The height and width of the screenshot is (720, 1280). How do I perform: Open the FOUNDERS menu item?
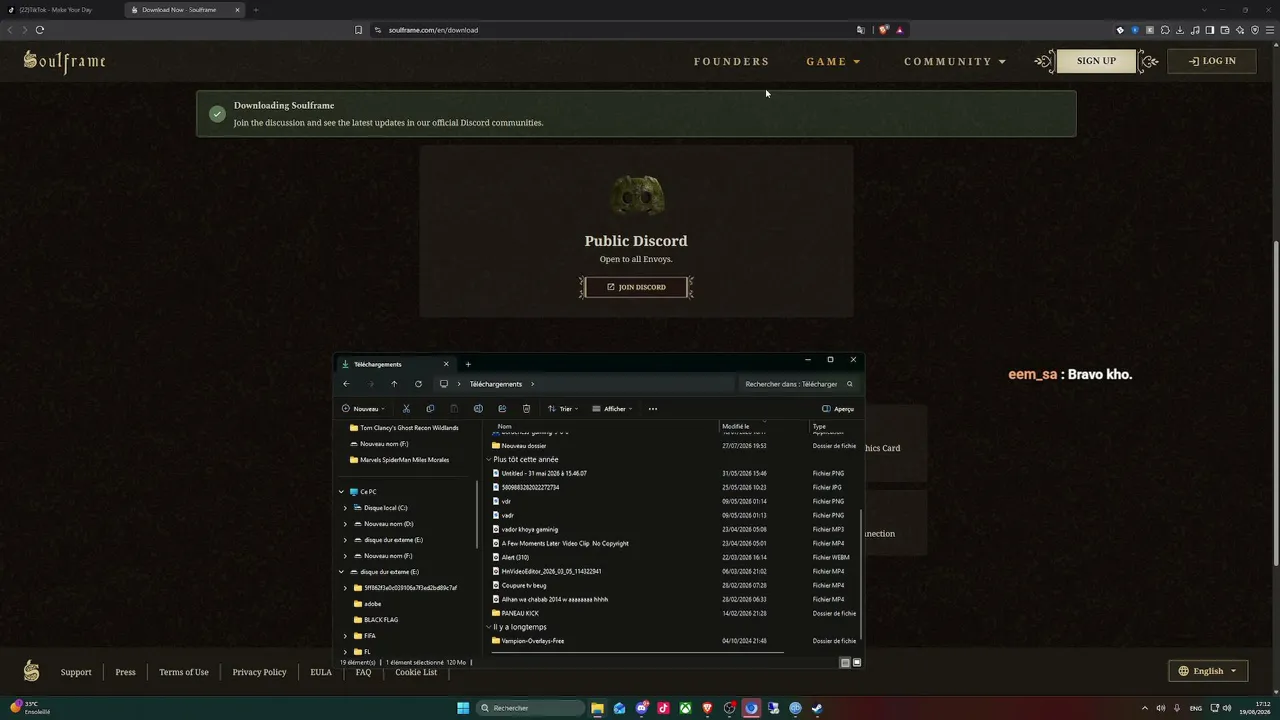click(x=732, y=62)
